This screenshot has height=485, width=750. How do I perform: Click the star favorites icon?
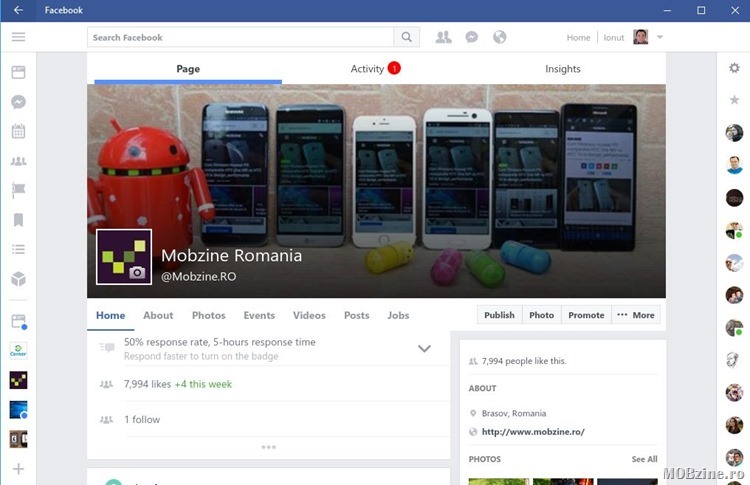click(x=734, y=99)
